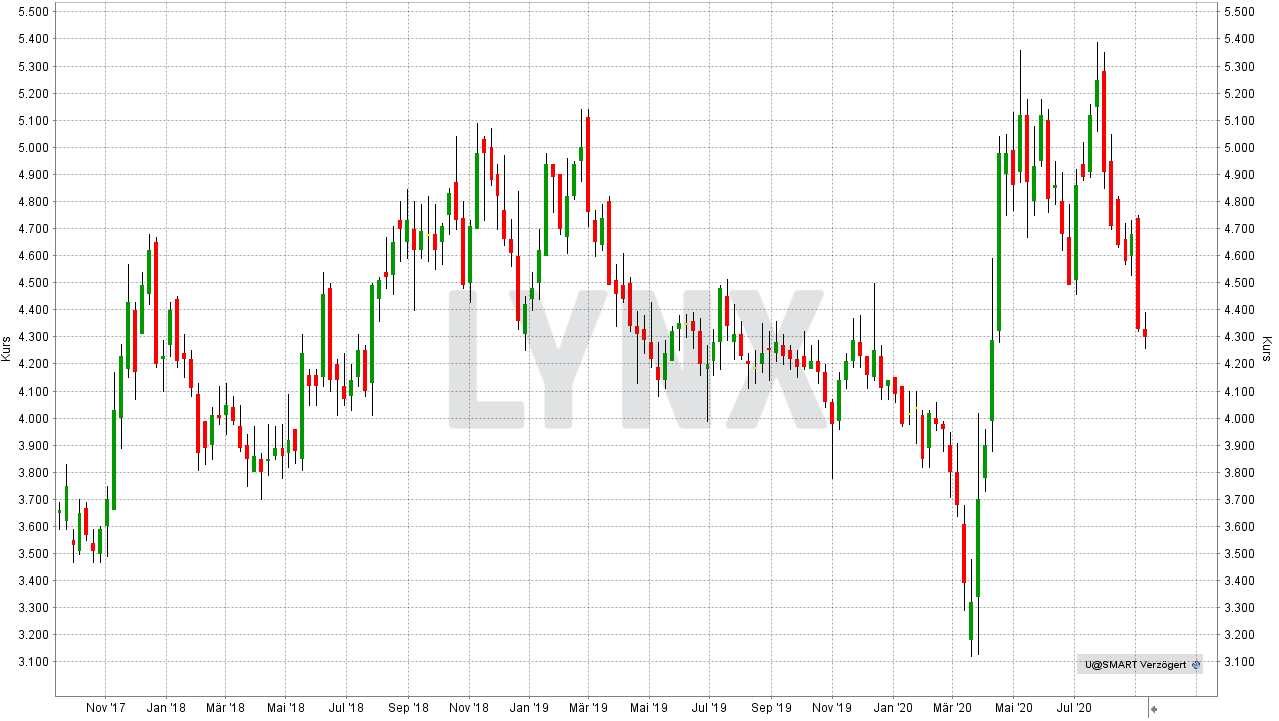Select the 'Mai '20' date label

(1012, 708)
